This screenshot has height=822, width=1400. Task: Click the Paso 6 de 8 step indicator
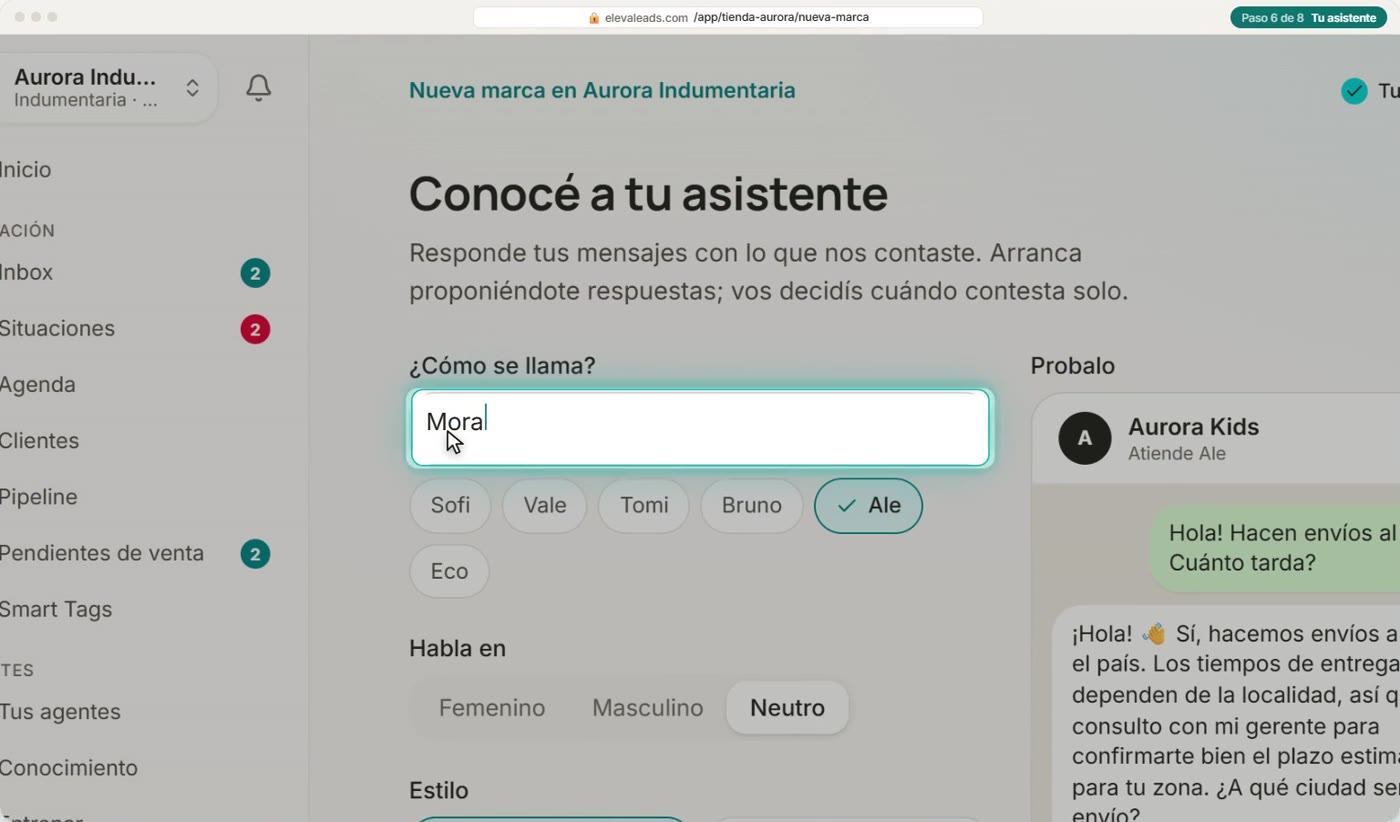click(x=1308, y=18)
